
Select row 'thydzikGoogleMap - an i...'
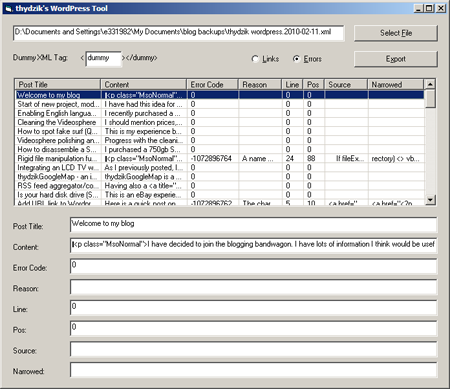pos(220,176)
